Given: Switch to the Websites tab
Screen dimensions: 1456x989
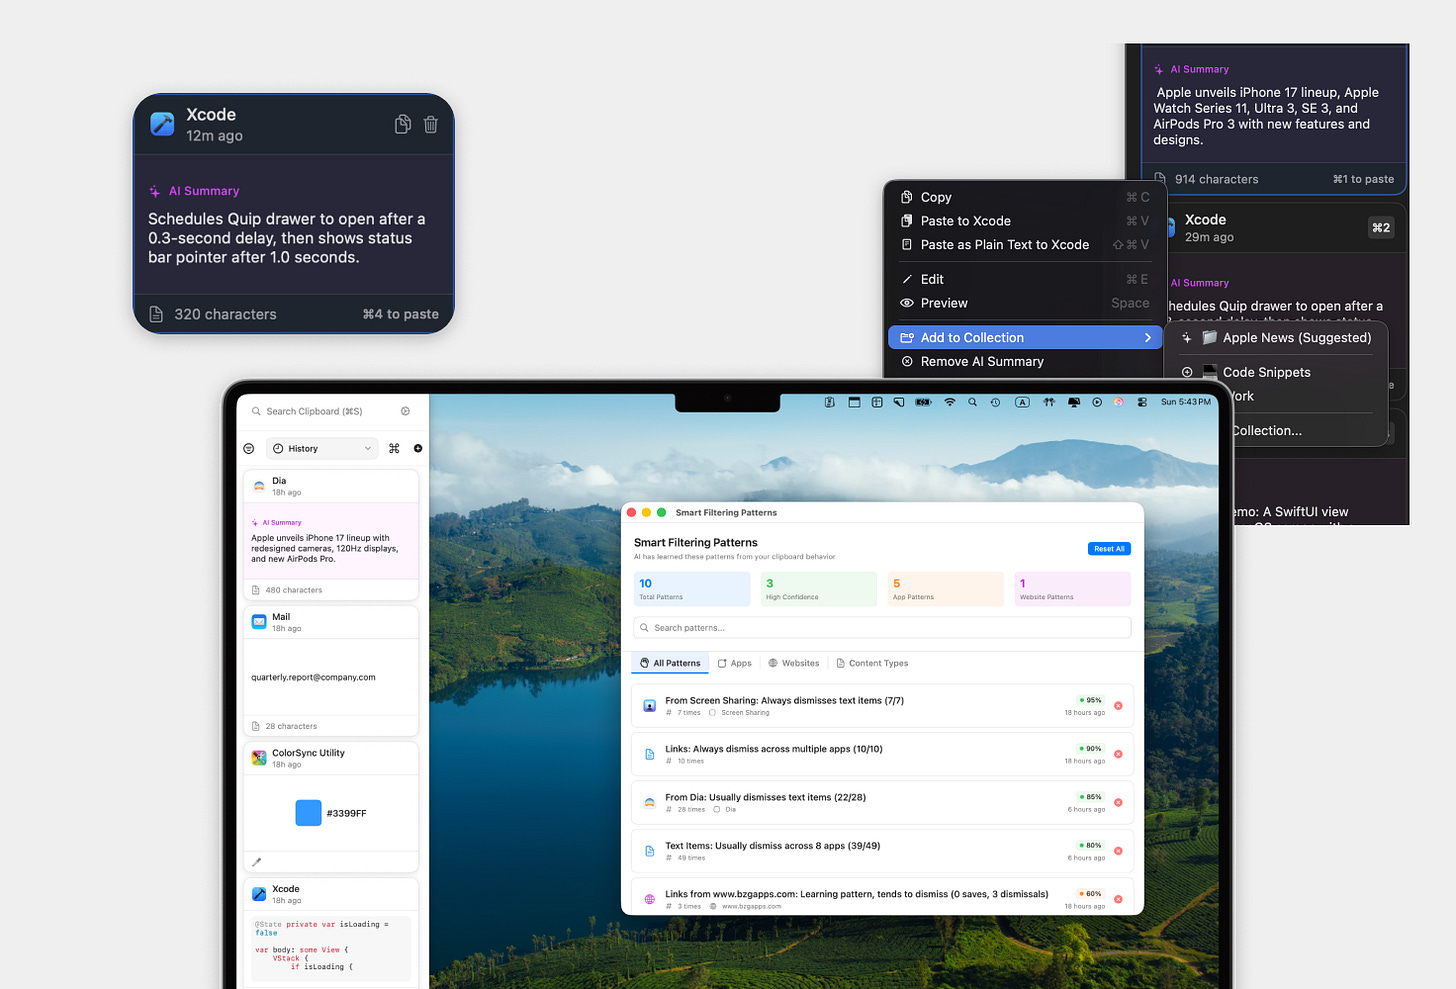Looking at the screenshot, I should (x=793, y=663).
